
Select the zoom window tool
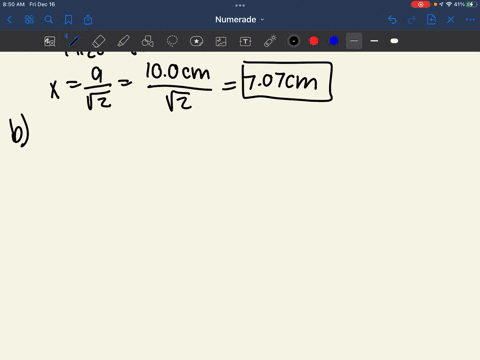click(50, 41)
